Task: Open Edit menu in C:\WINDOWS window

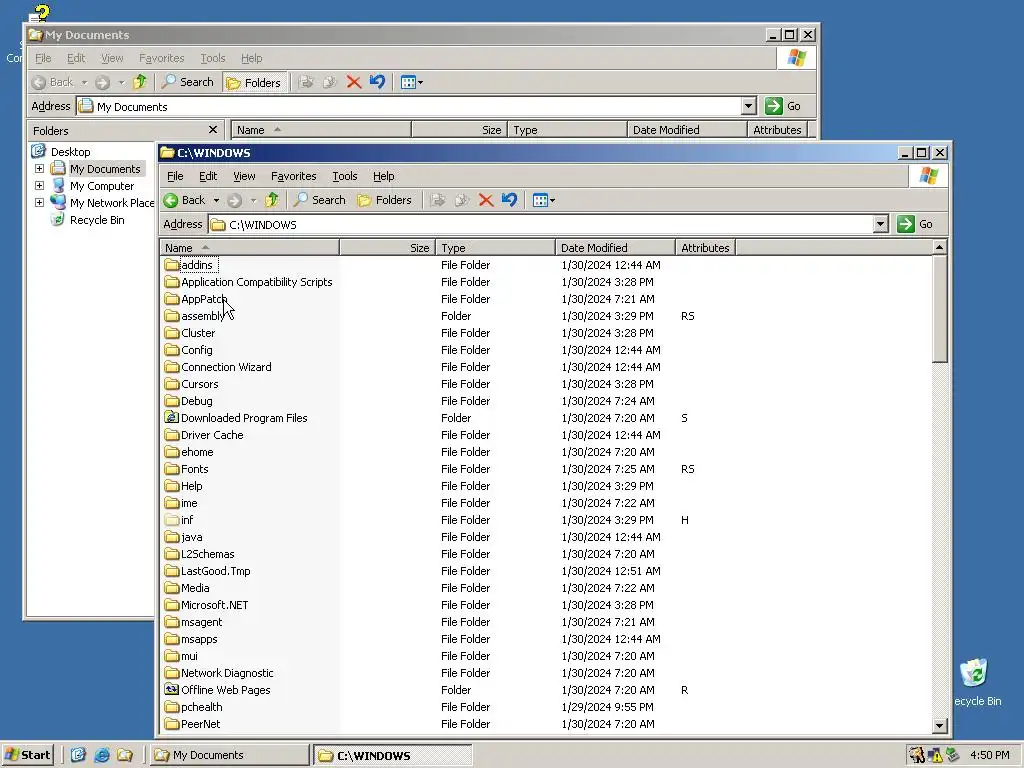Action: pos(208,176)
